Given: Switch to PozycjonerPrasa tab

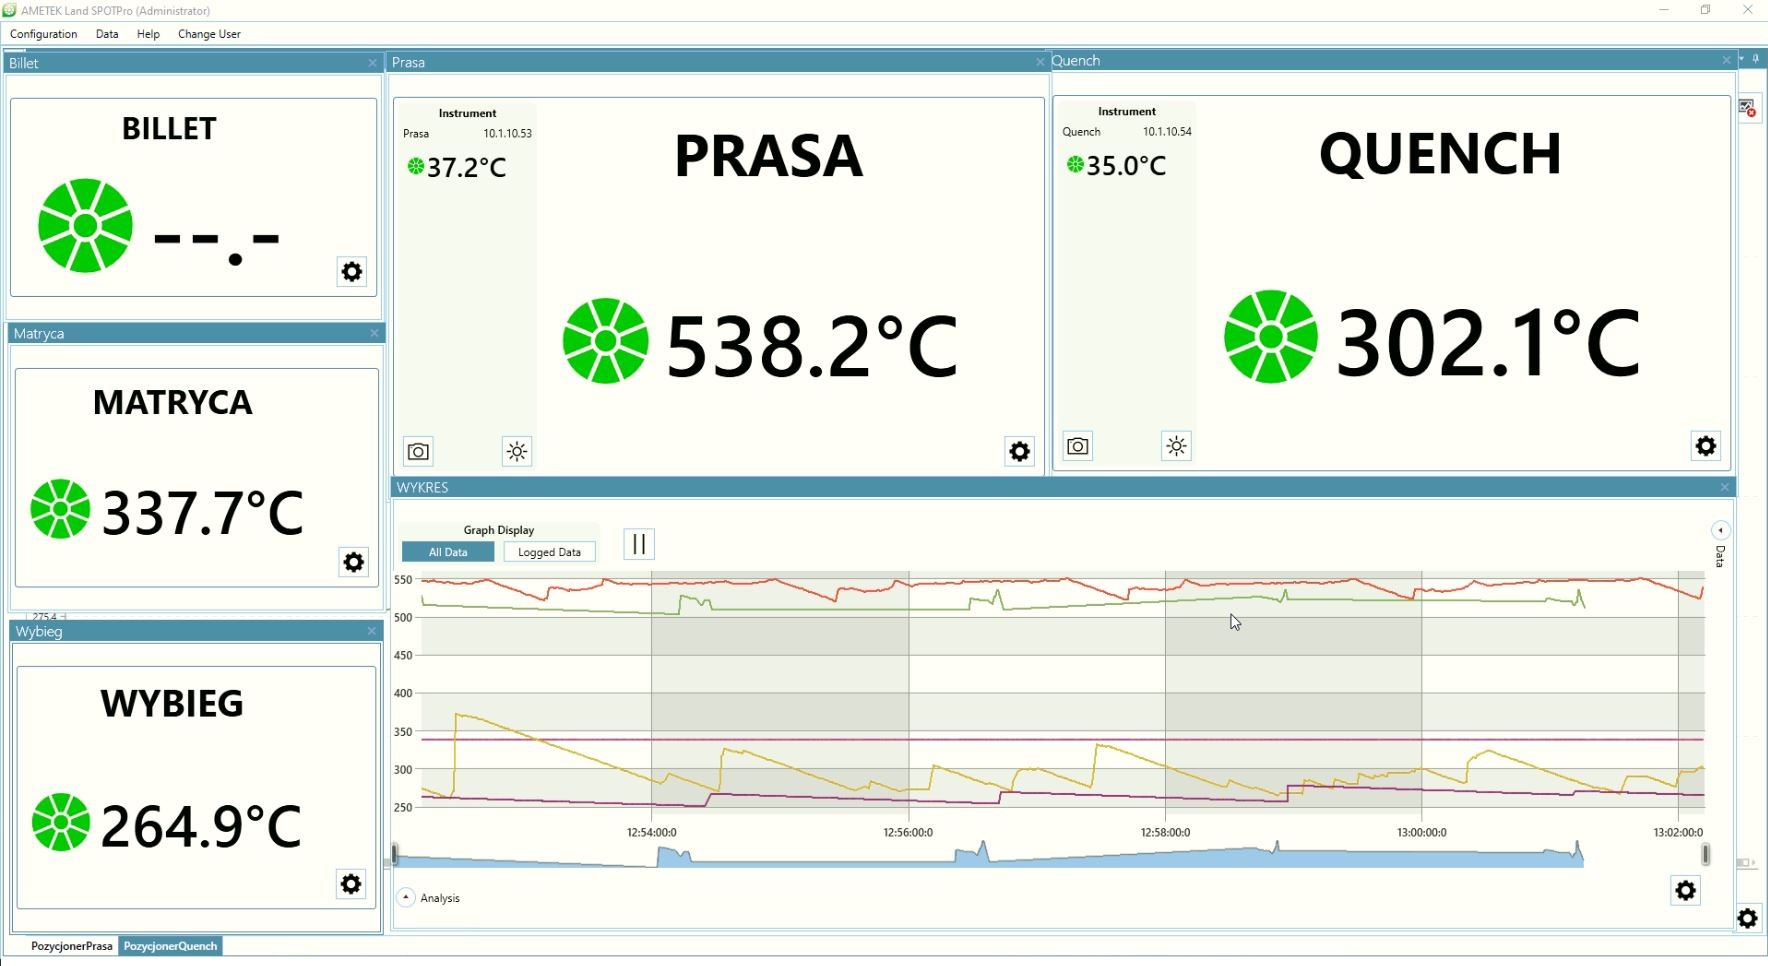Looking at the screenshot, I should (x=71, y=946).
